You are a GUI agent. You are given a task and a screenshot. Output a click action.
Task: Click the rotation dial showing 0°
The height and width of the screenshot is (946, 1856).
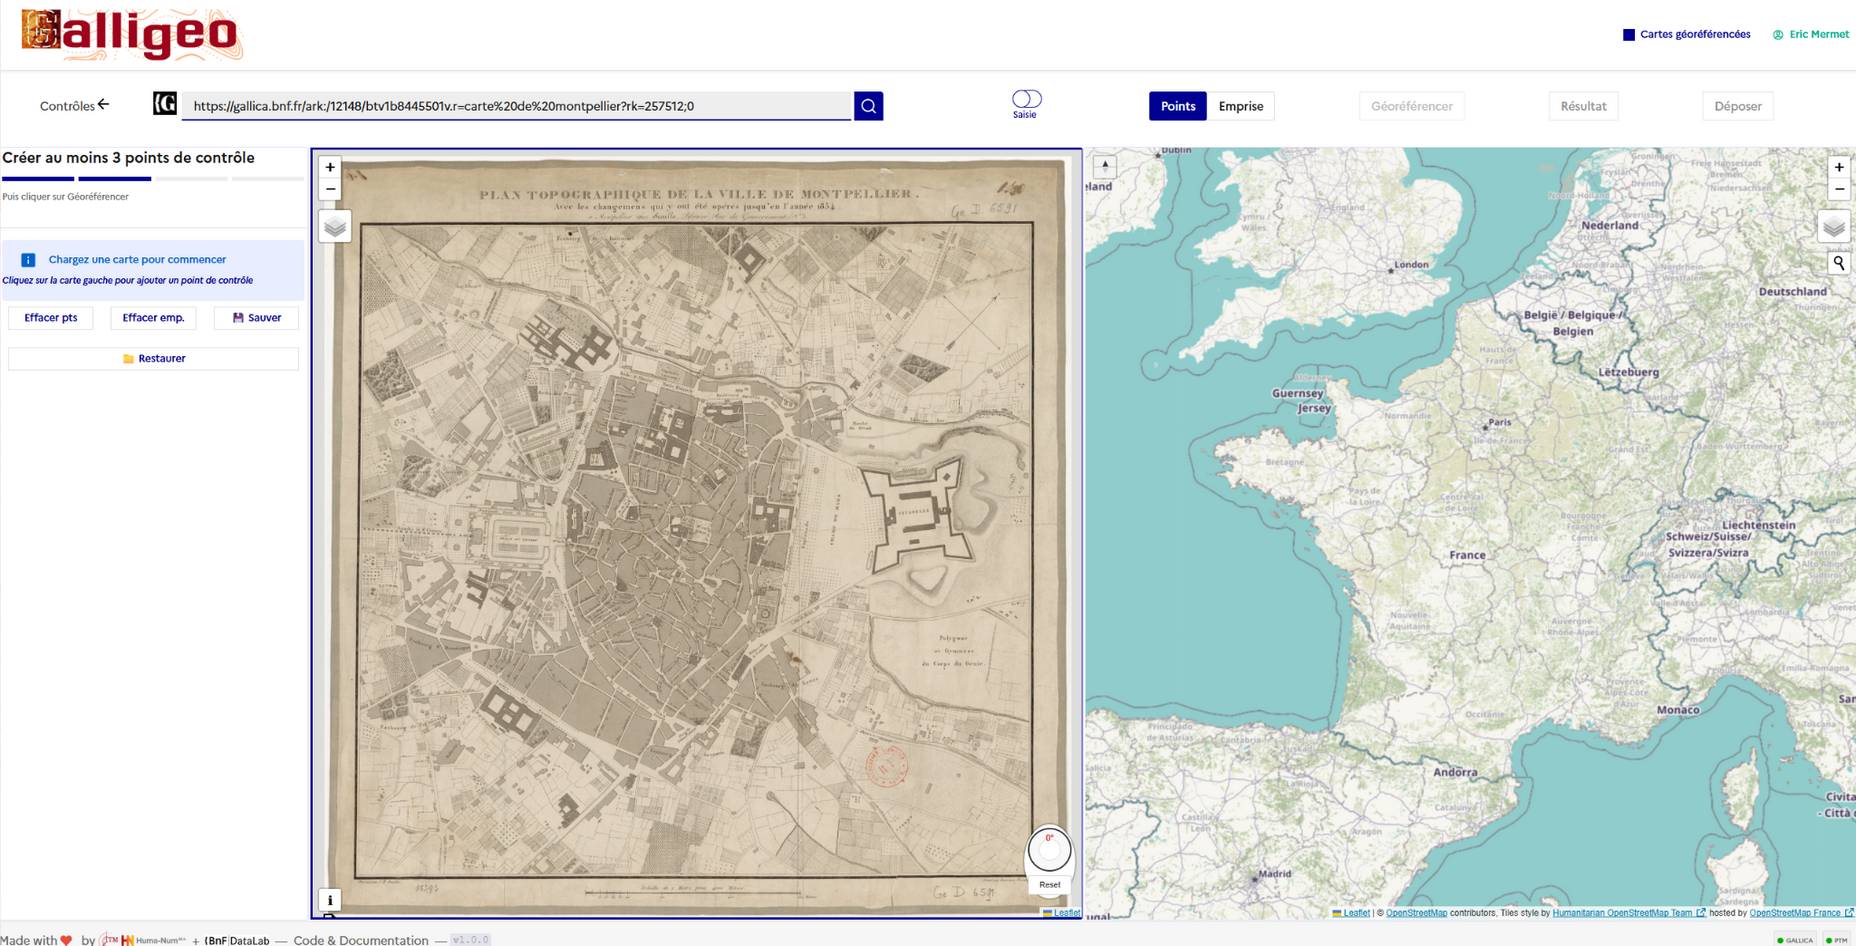pos(1049,850)
